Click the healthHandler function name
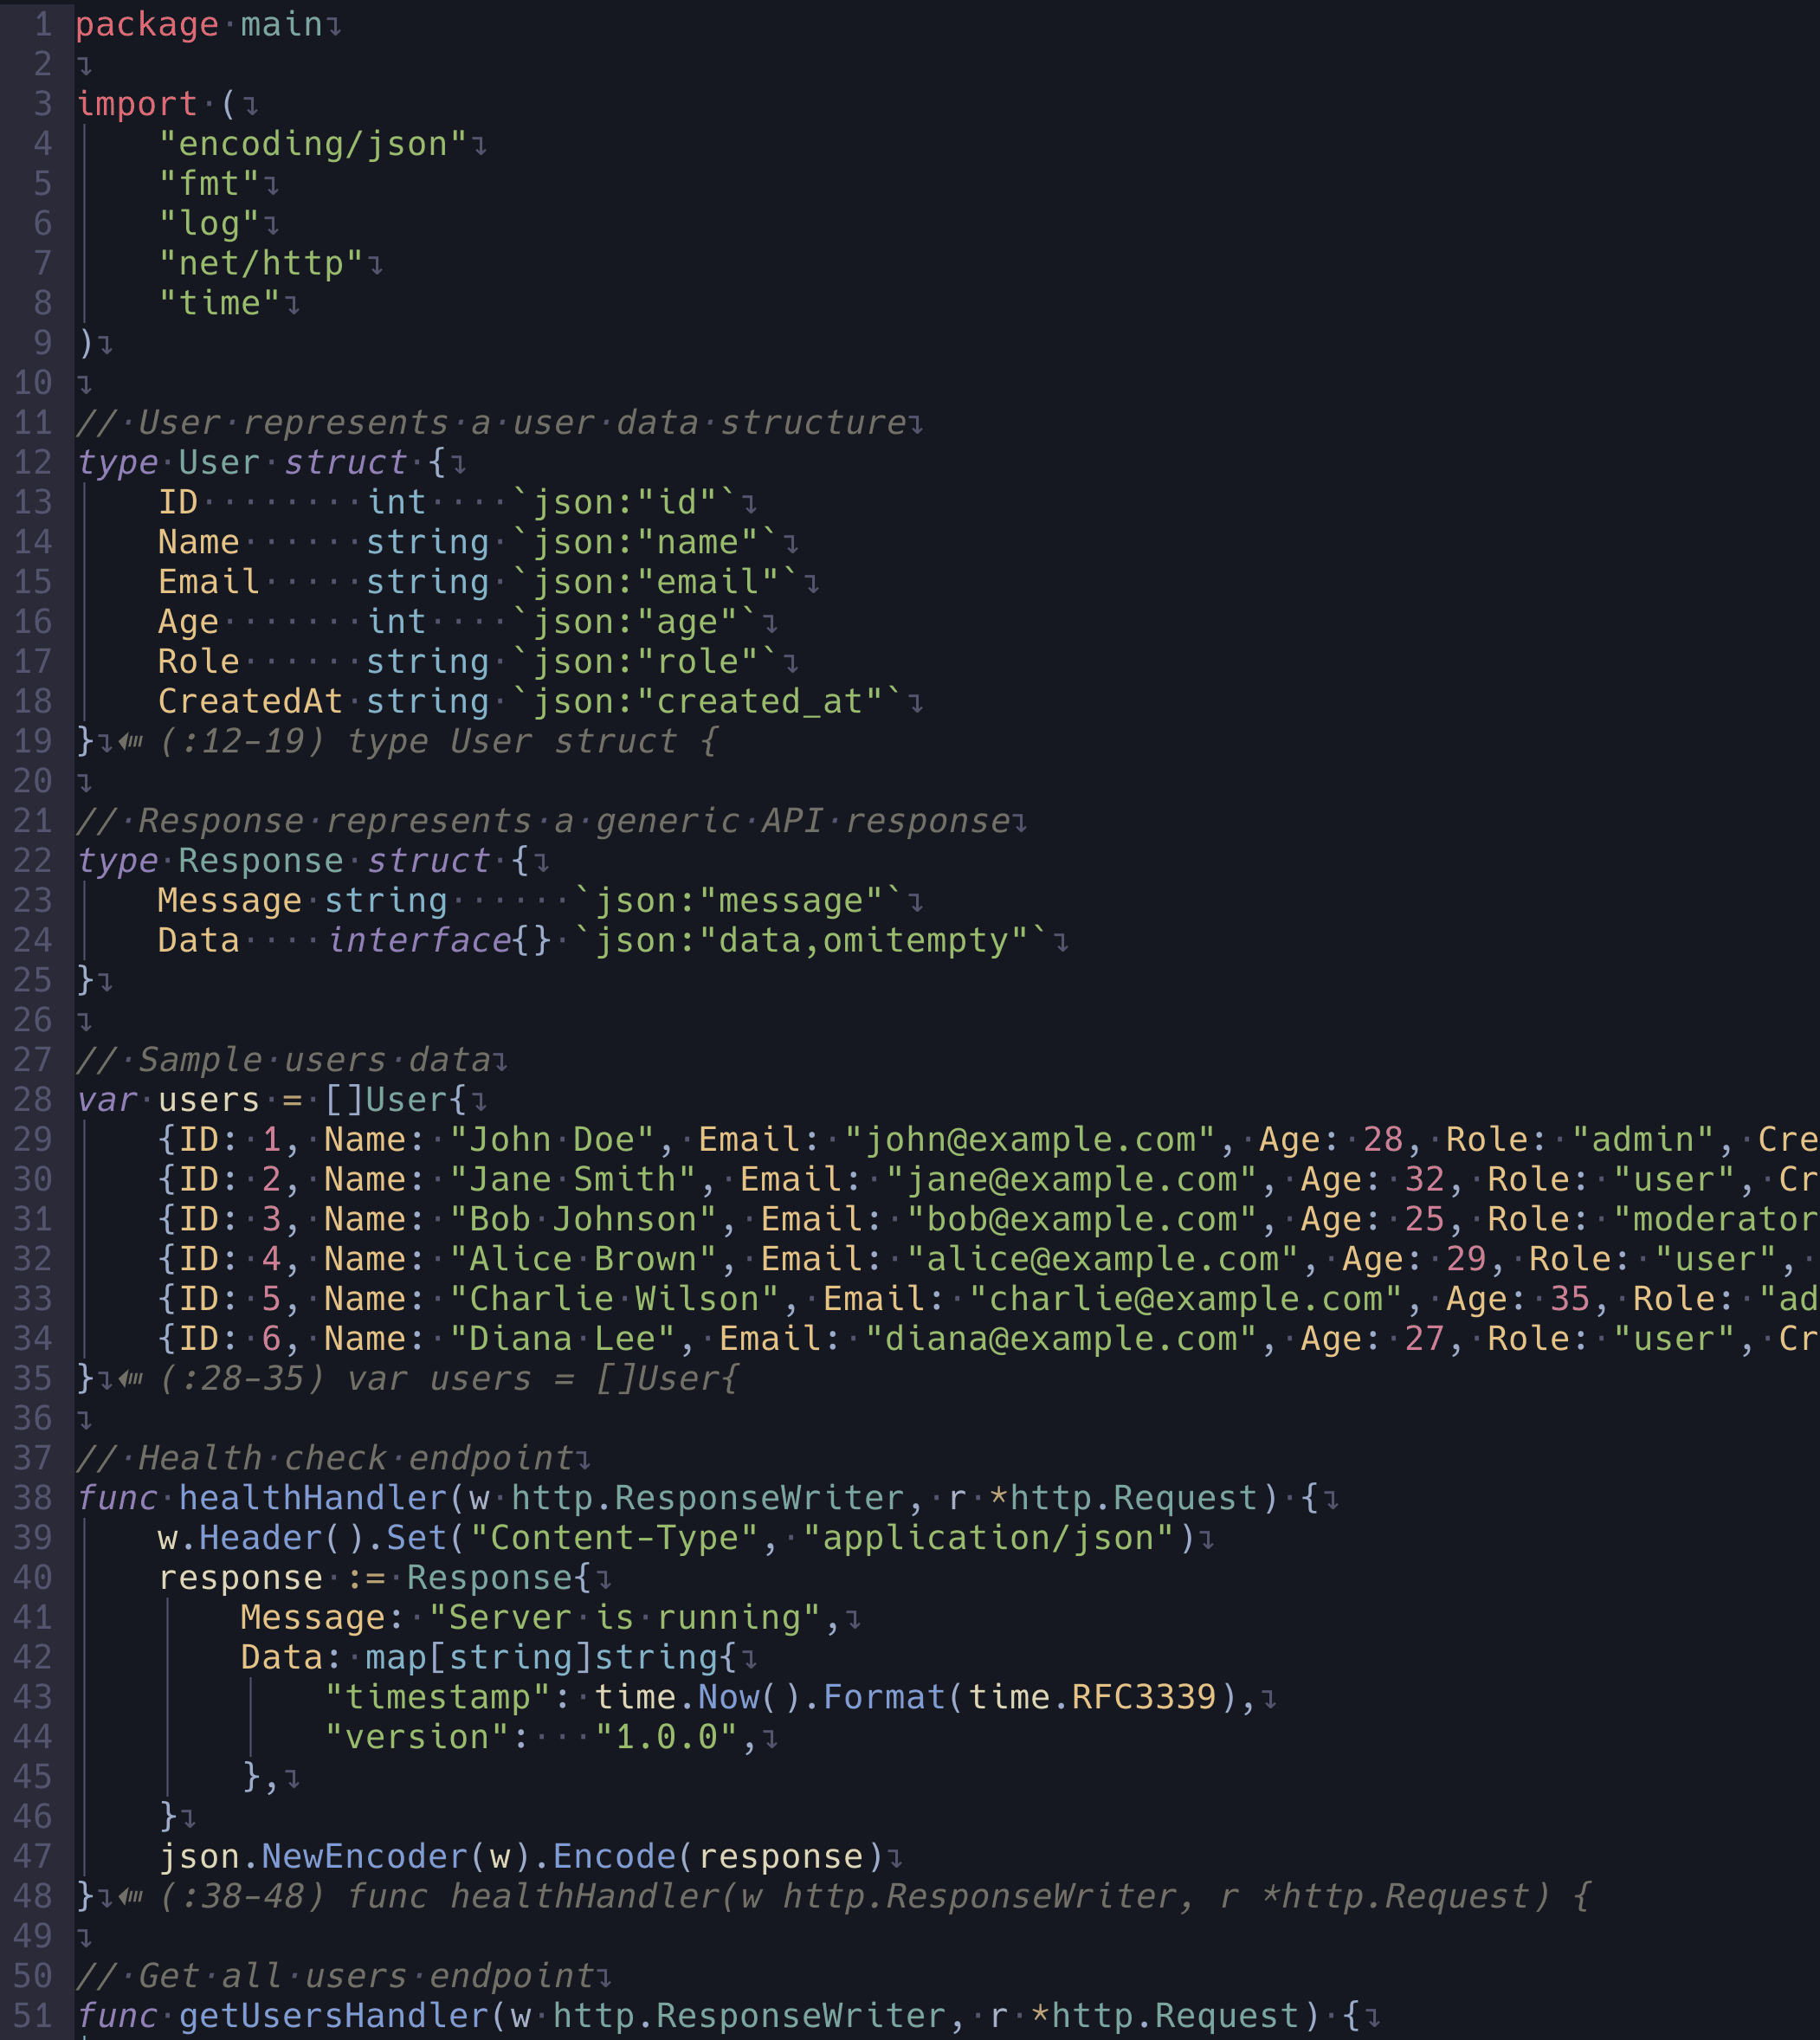 [312, 1498]
